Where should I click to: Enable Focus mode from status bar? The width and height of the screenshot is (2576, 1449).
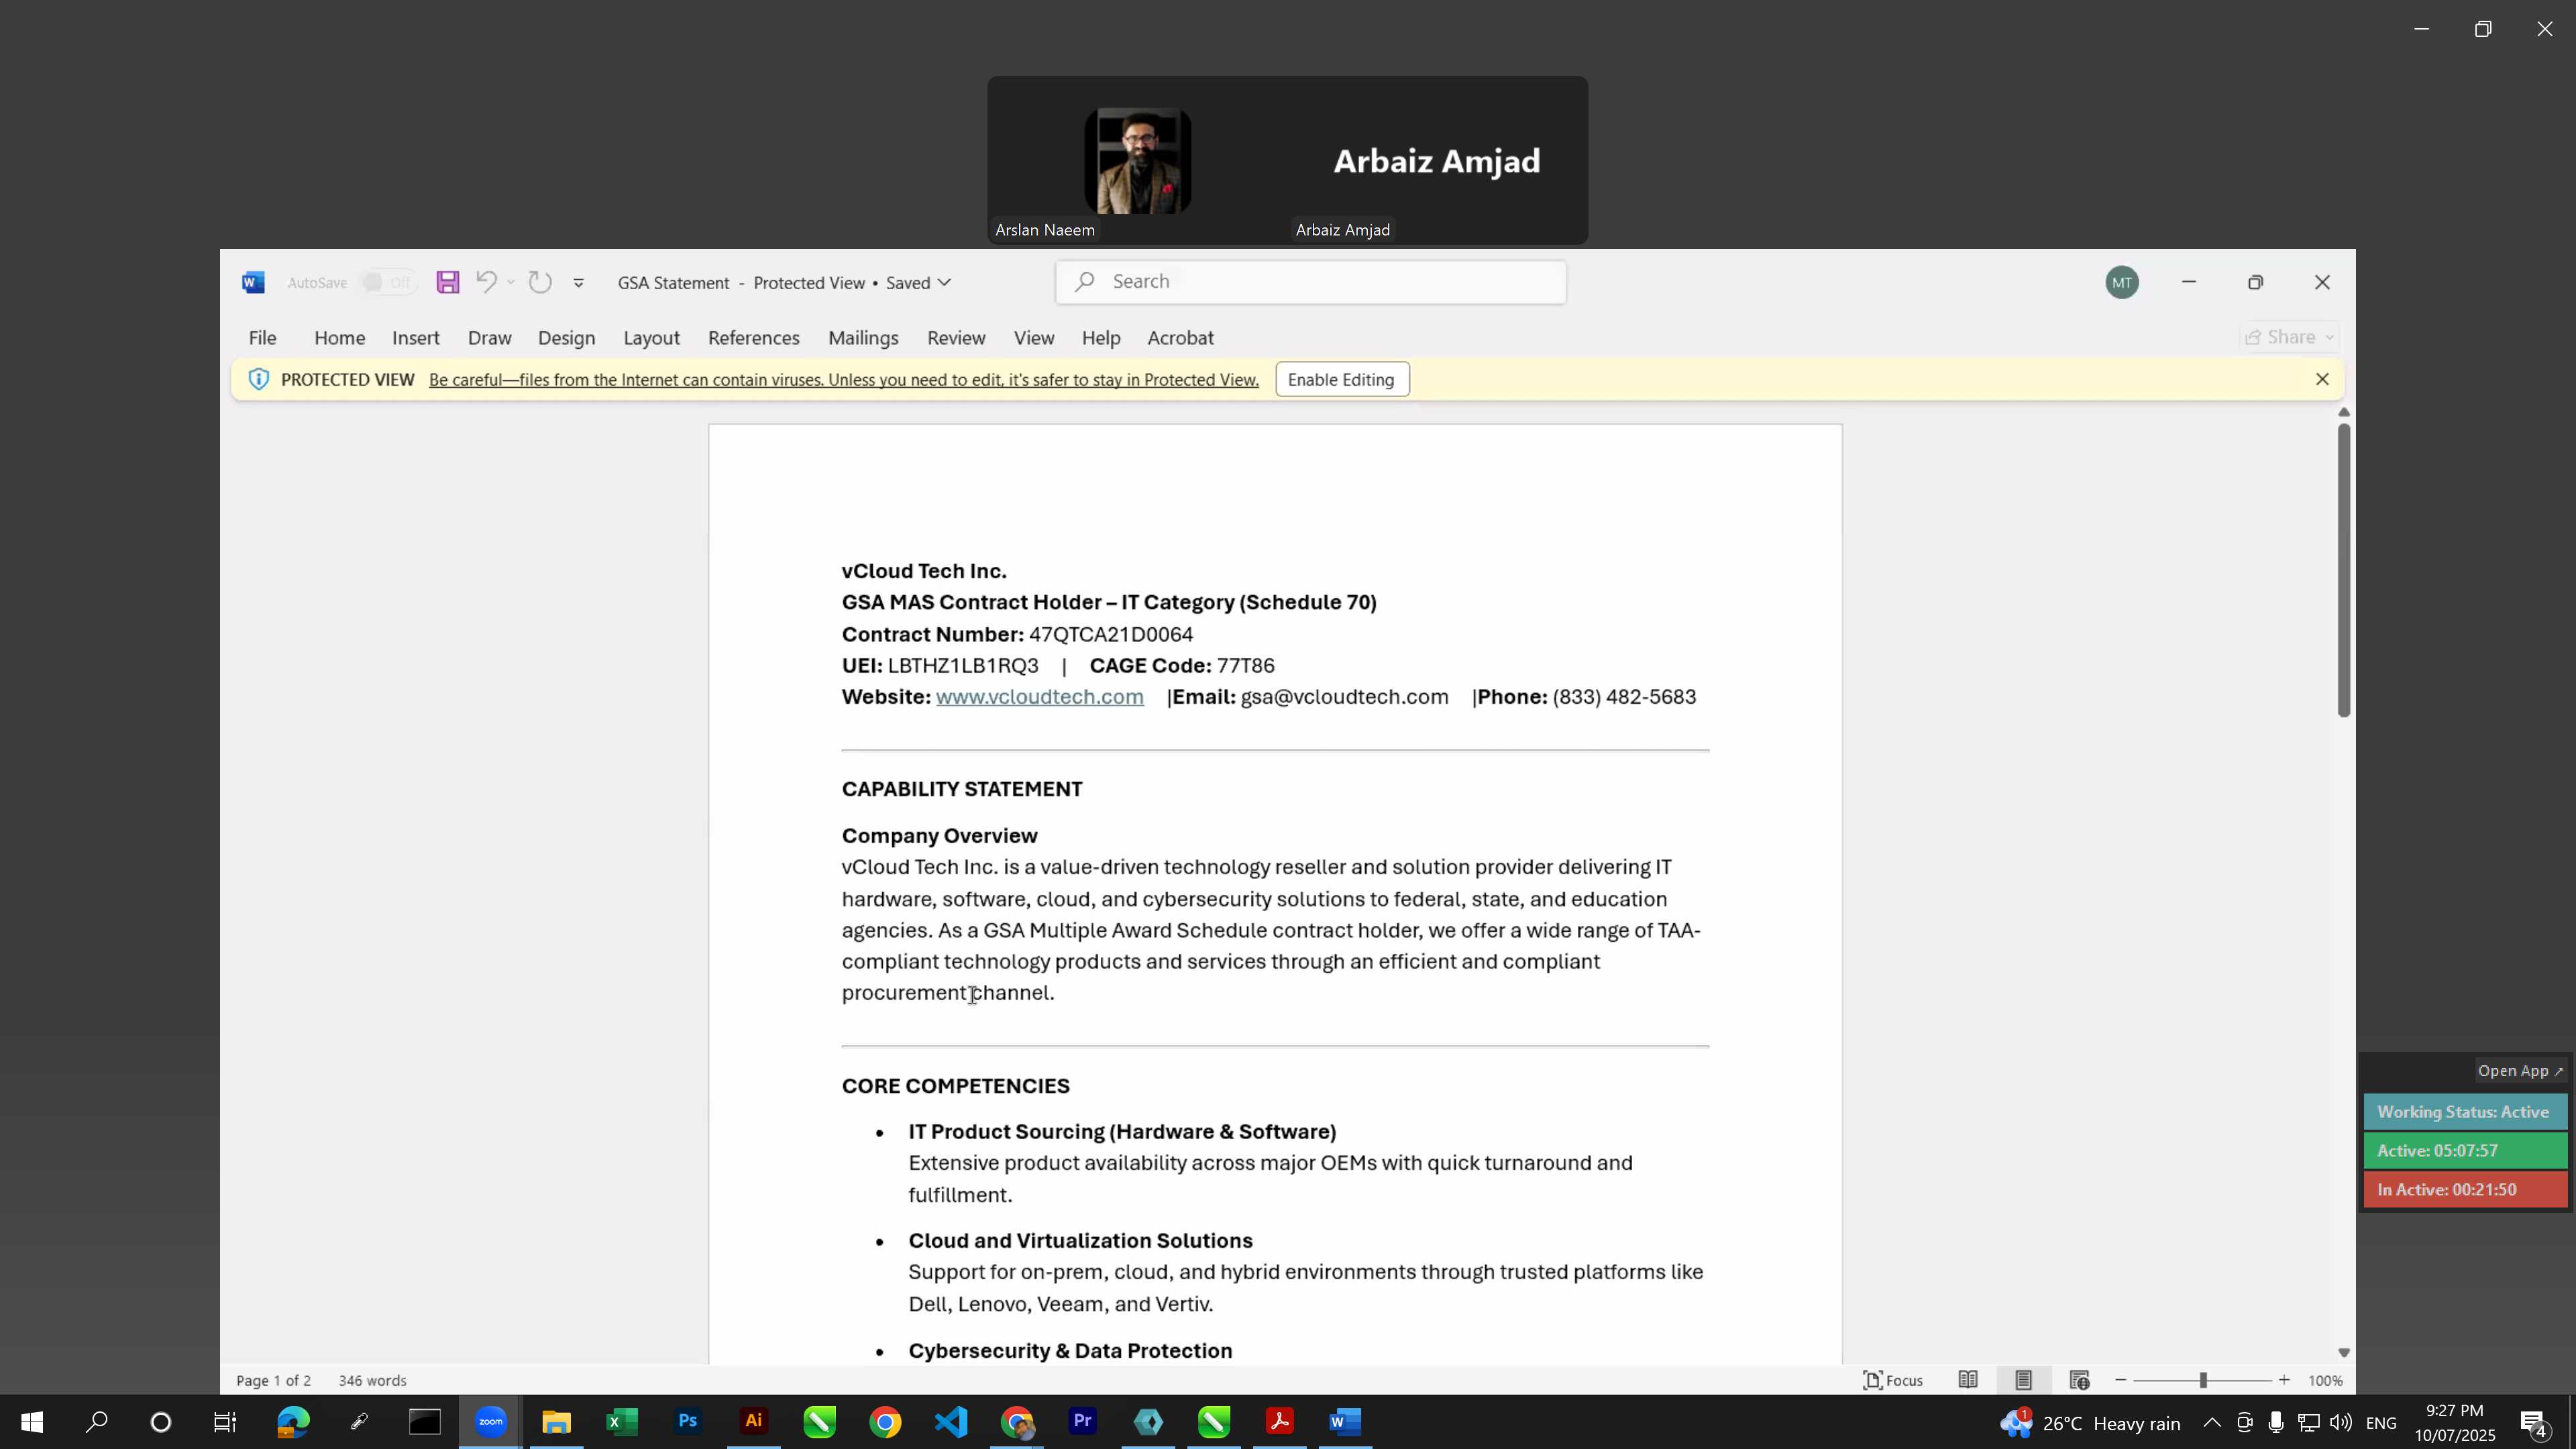[x=1892, y=1380]
